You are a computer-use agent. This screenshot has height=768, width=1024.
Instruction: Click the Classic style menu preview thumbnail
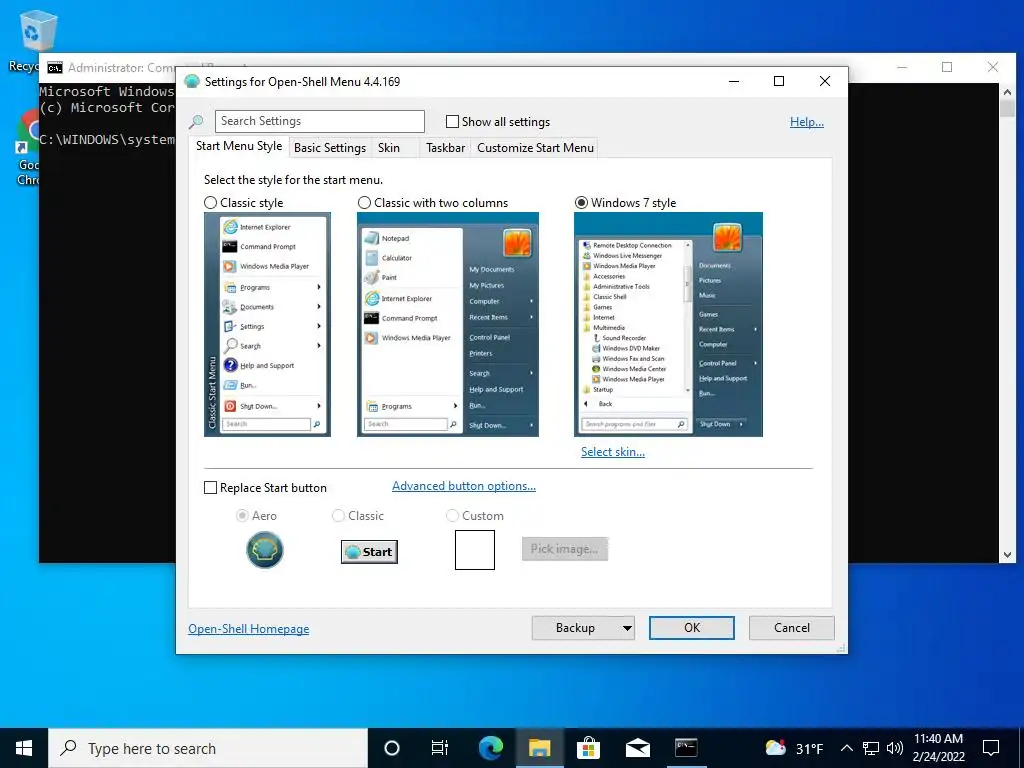267,325
